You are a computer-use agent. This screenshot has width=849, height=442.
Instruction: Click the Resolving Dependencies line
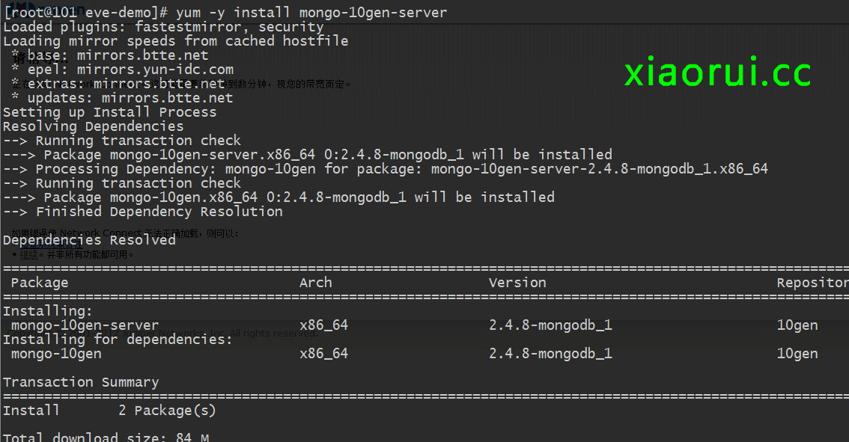(93, 127)
